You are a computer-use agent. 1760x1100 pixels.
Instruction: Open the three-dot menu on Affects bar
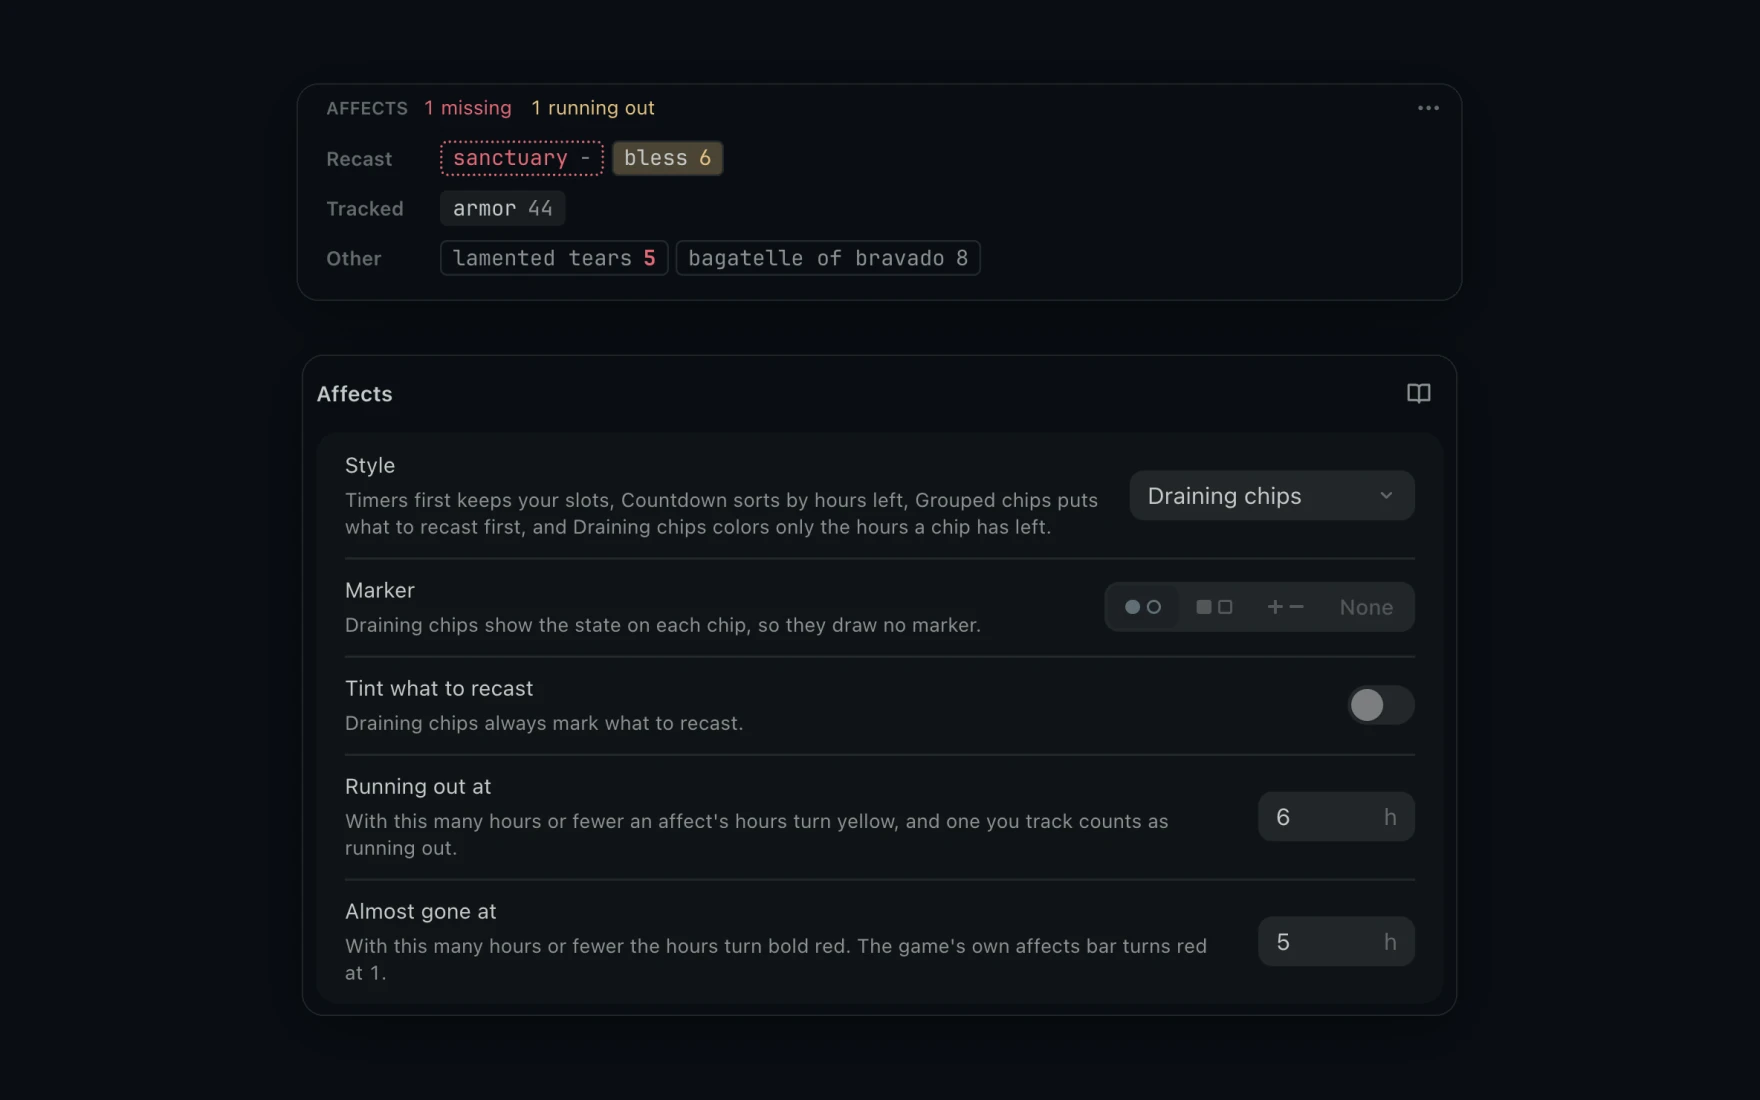pos(1428,108)
